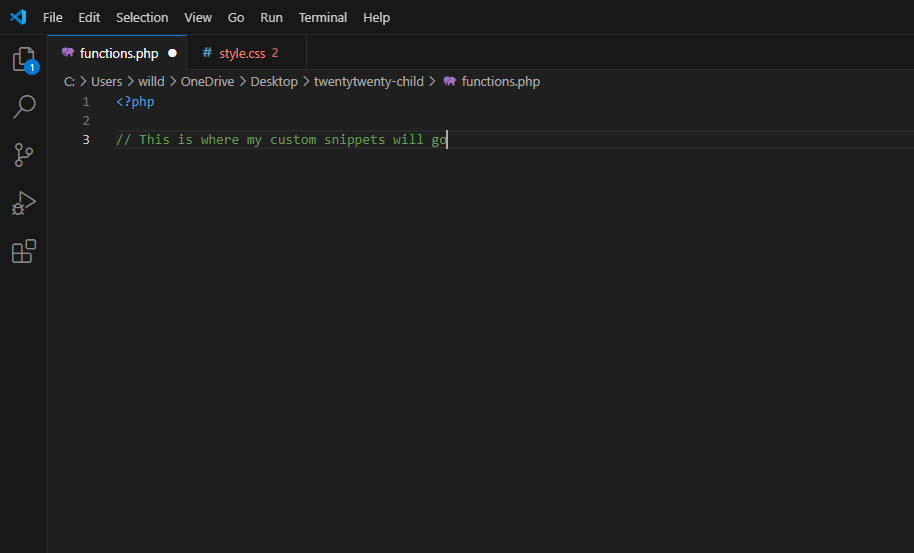Click the custom snippets comment line
The height and width of the screenshot is (553, 914).
(x=282, y=140)
